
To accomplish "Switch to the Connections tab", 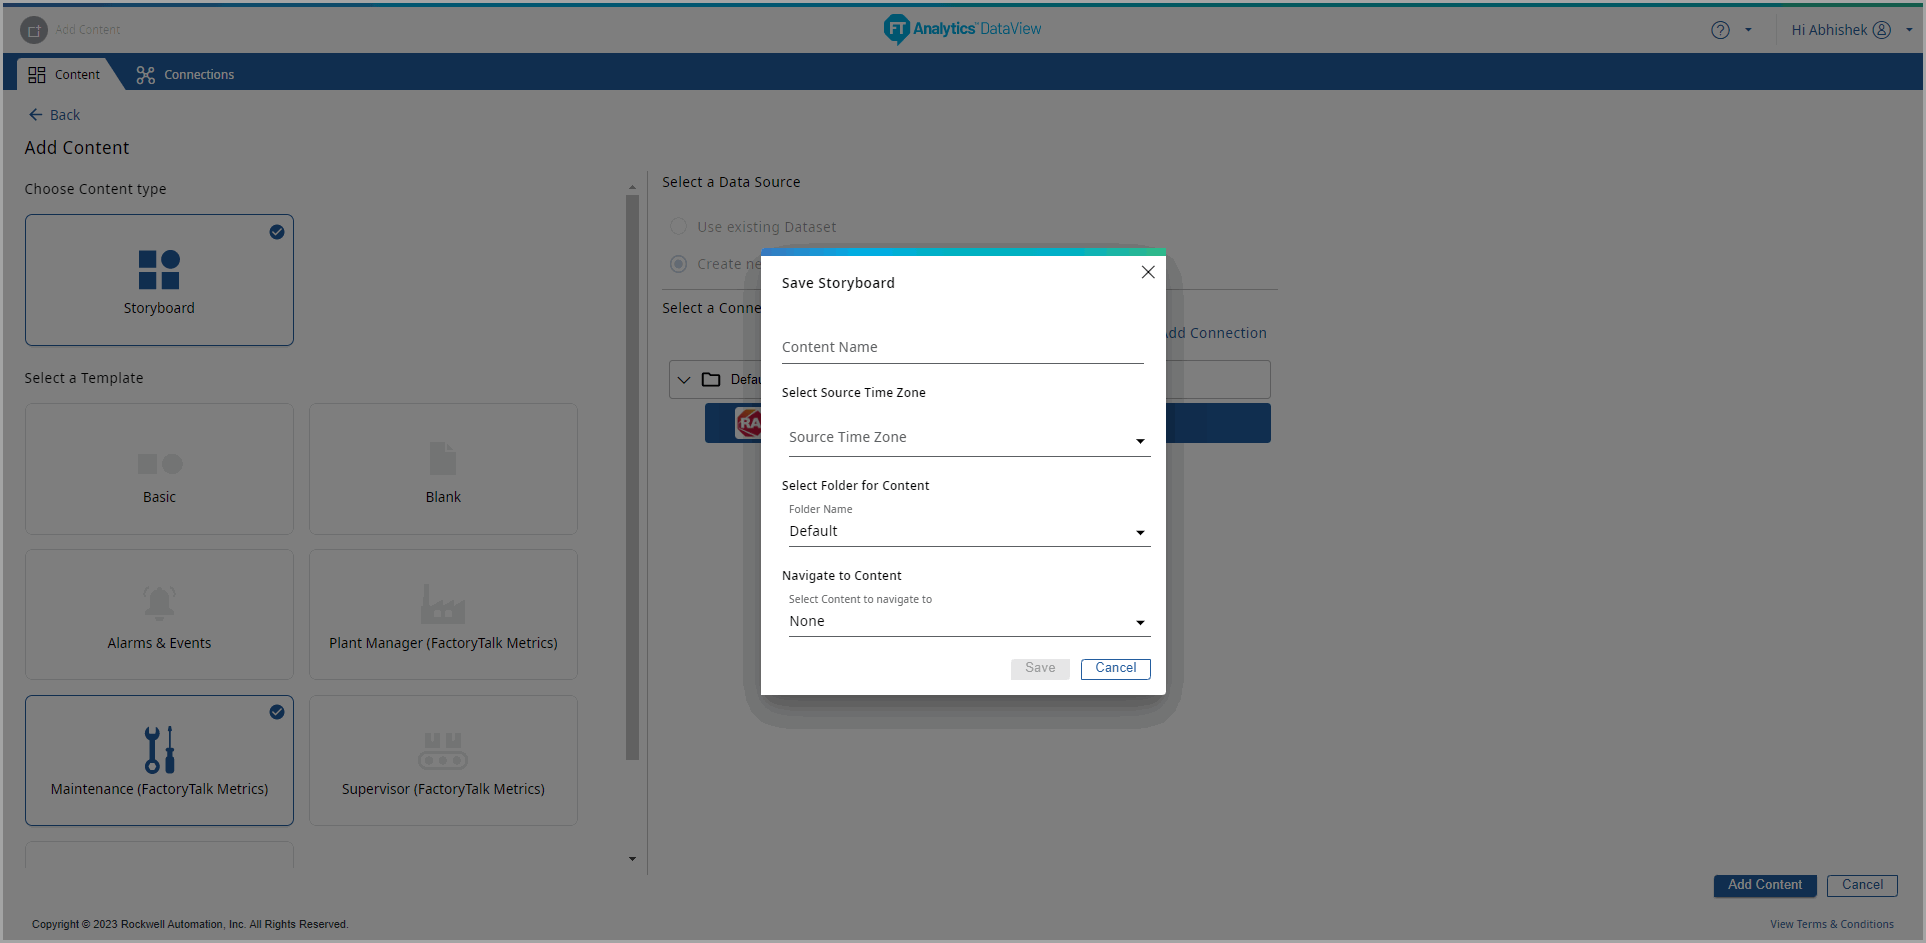I will click(x=186, y=75).
